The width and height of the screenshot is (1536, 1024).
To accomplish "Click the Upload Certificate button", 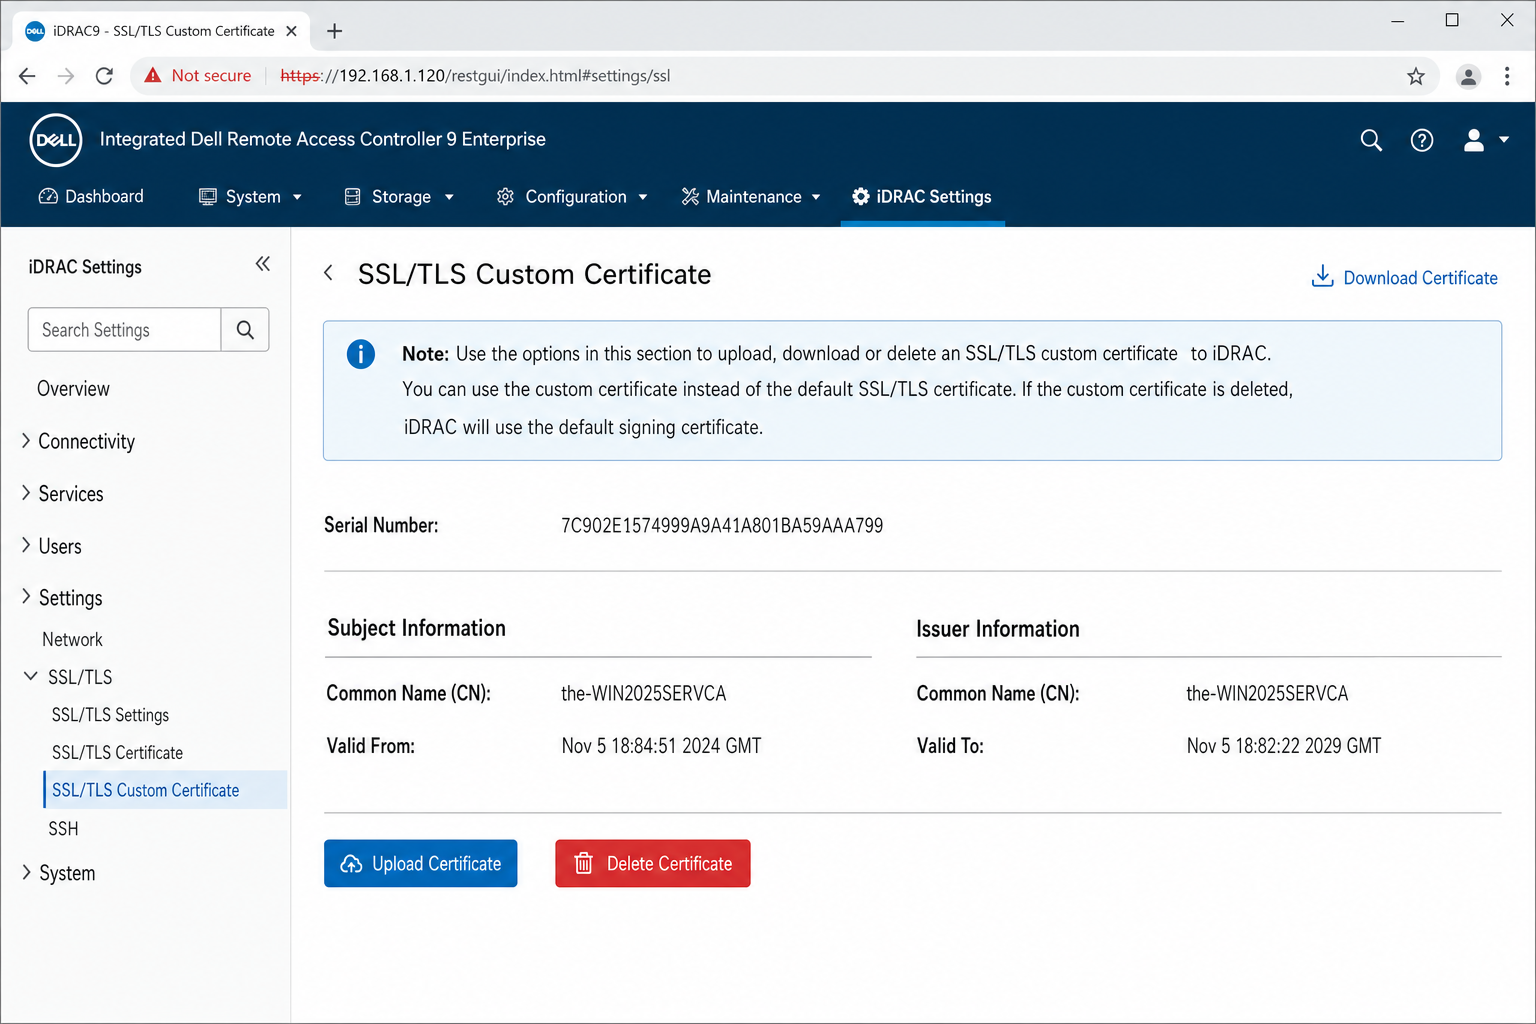I will (x=420, y=864).
